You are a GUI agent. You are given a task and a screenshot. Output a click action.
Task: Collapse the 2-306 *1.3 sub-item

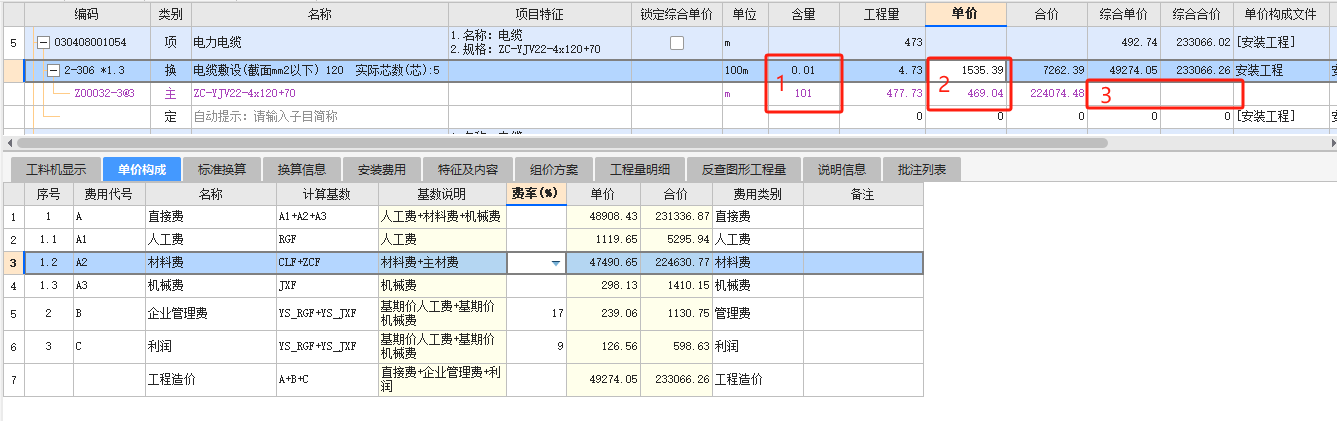(55, 71)
